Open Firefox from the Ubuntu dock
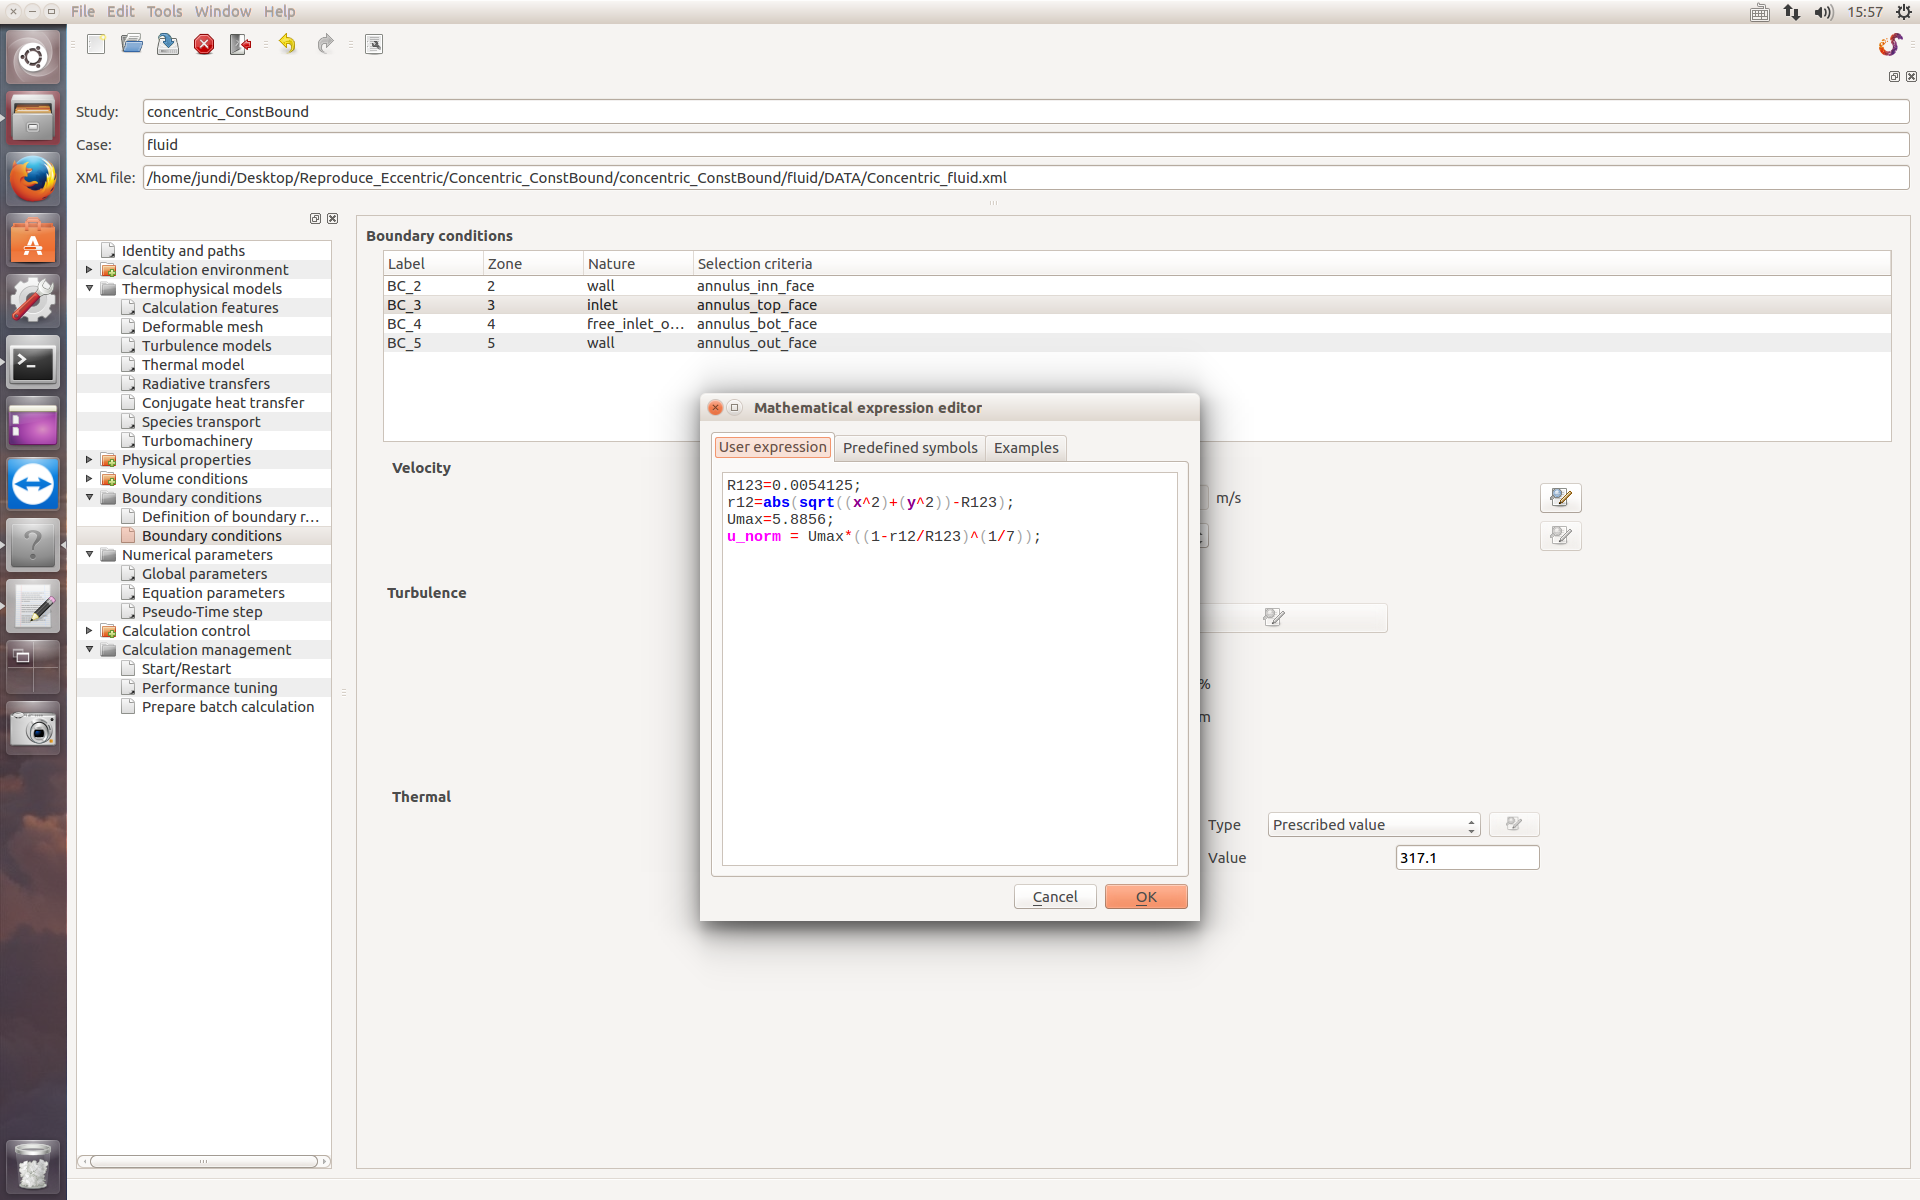 click(x=33, y=181)
